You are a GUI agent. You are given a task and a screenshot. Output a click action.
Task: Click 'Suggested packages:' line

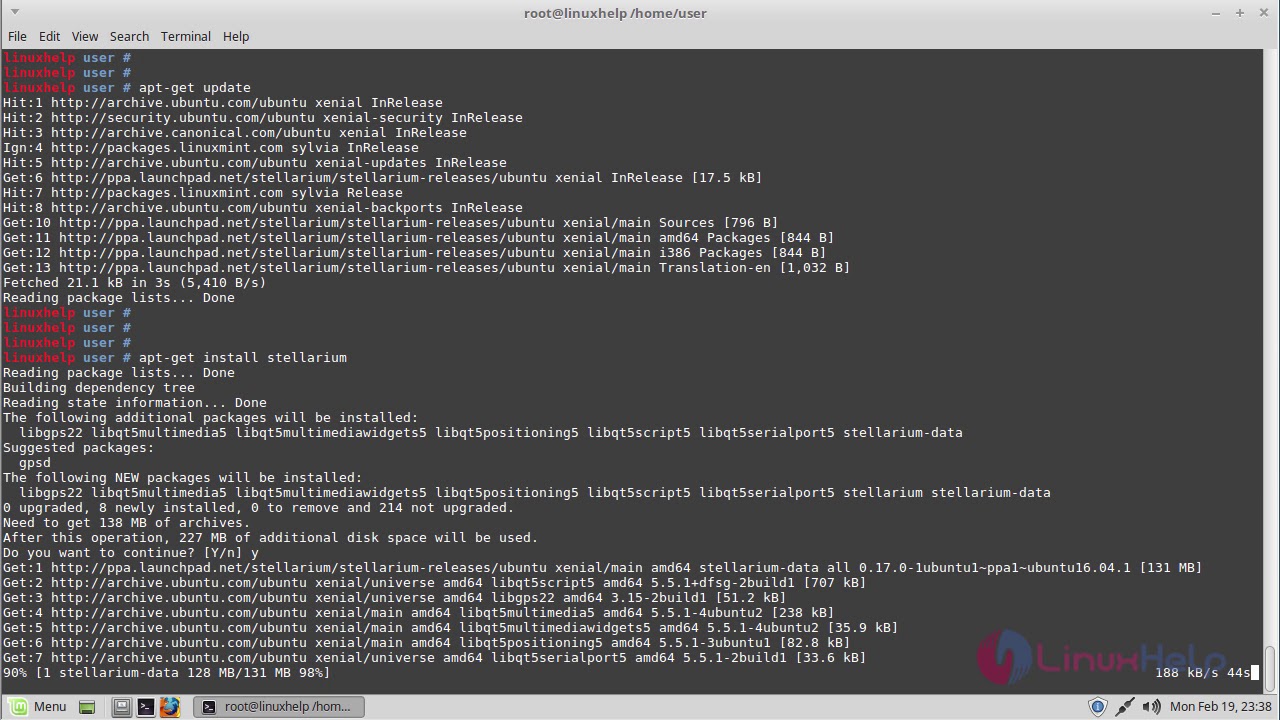point(79,447)
